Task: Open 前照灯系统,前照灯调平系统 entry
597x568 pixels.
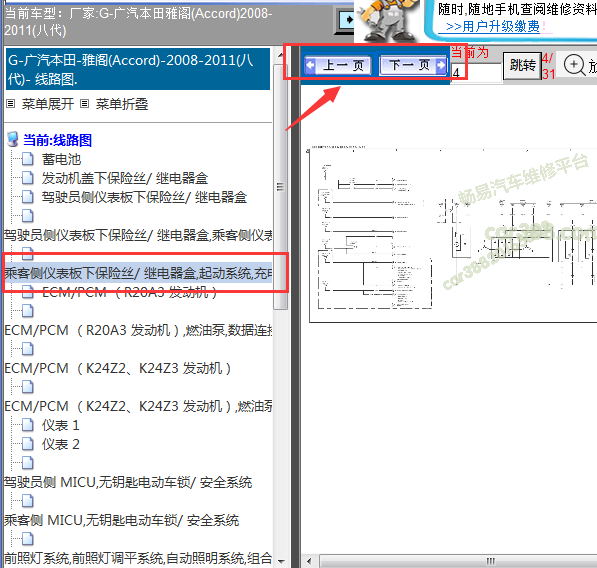Action: pos(138,558)
